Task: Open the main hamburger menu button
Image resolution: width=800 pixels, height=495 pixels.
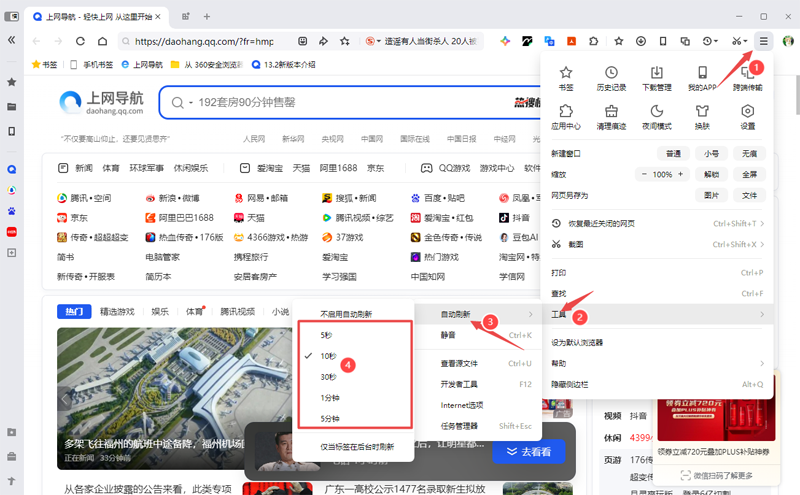Action: 763,41
